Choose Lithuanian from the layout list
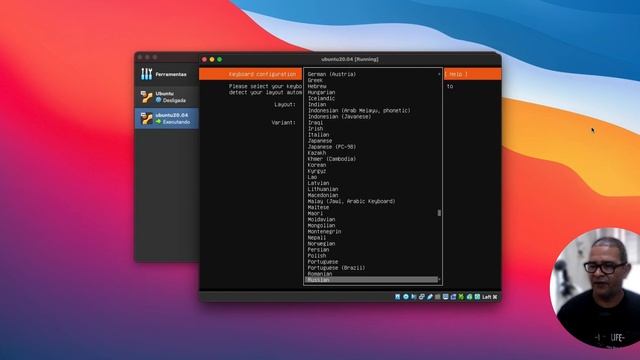The height and width of the screenshot is (360, 640). (x=323, y=189)
